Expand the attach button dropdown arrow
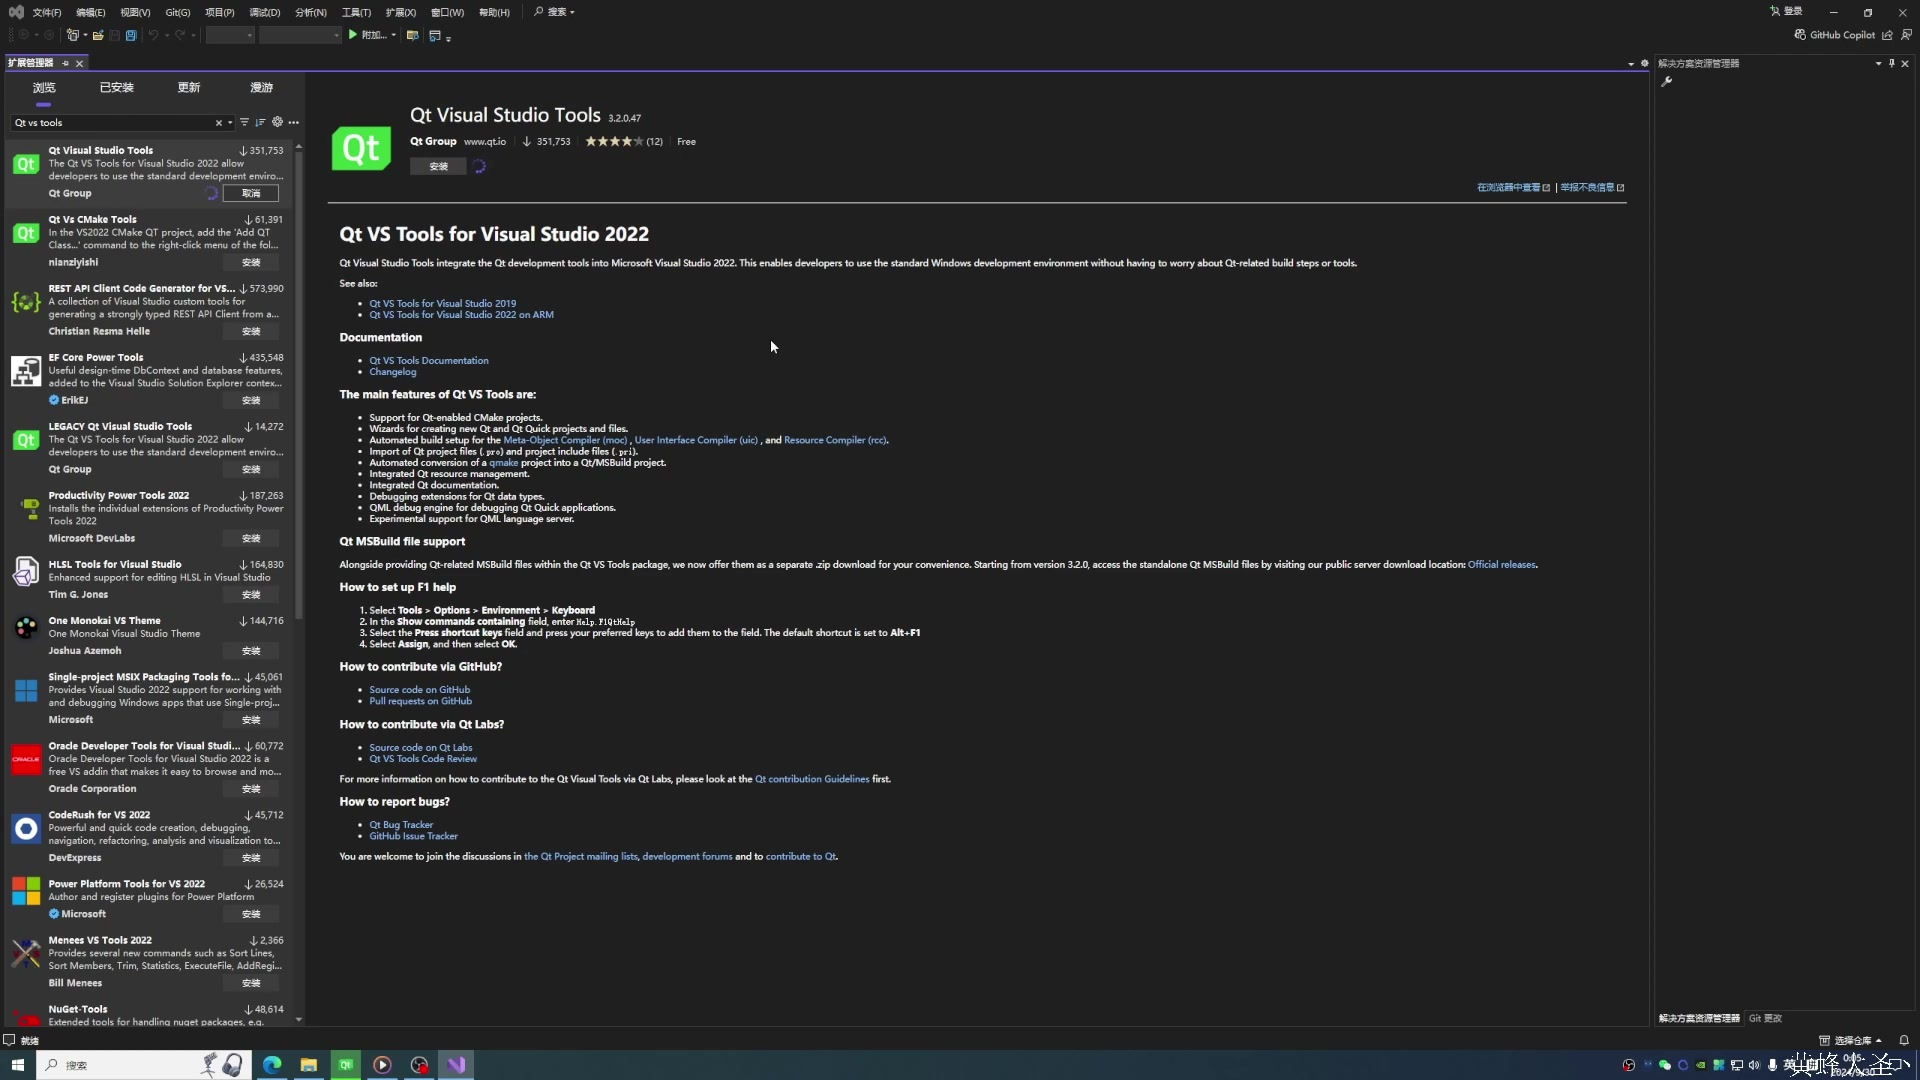Viewport: 1920px width, 1080px height. coord(394,35)
